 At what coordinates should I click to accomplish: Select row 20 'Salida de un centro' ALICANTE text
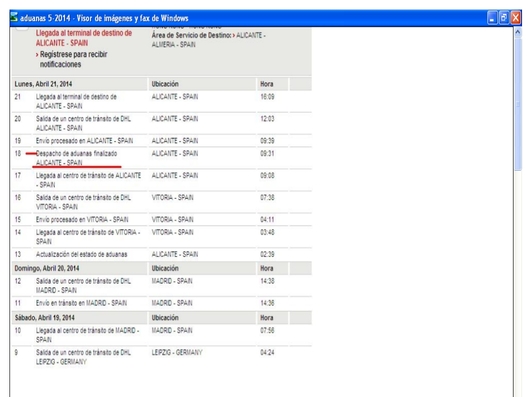[83, 123]
